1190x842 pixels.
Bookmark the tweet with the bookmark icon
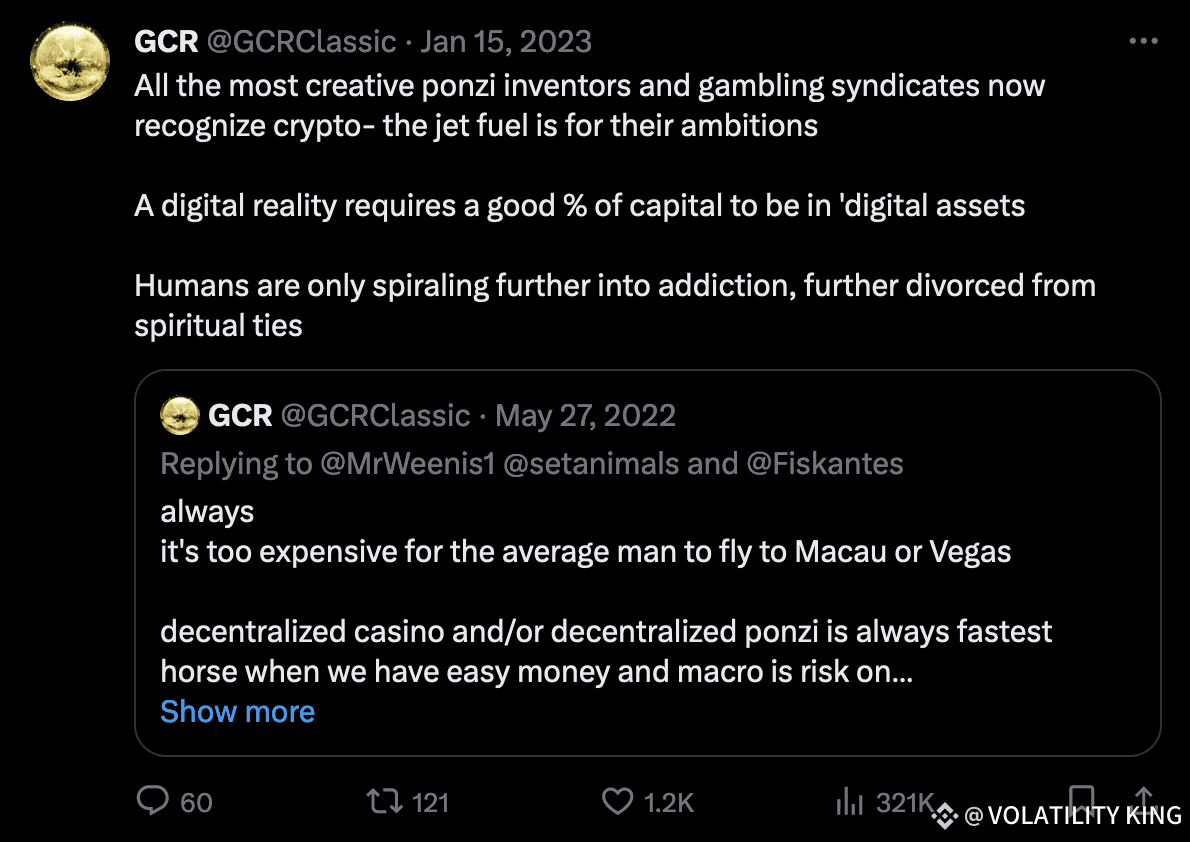(1083, 800)
